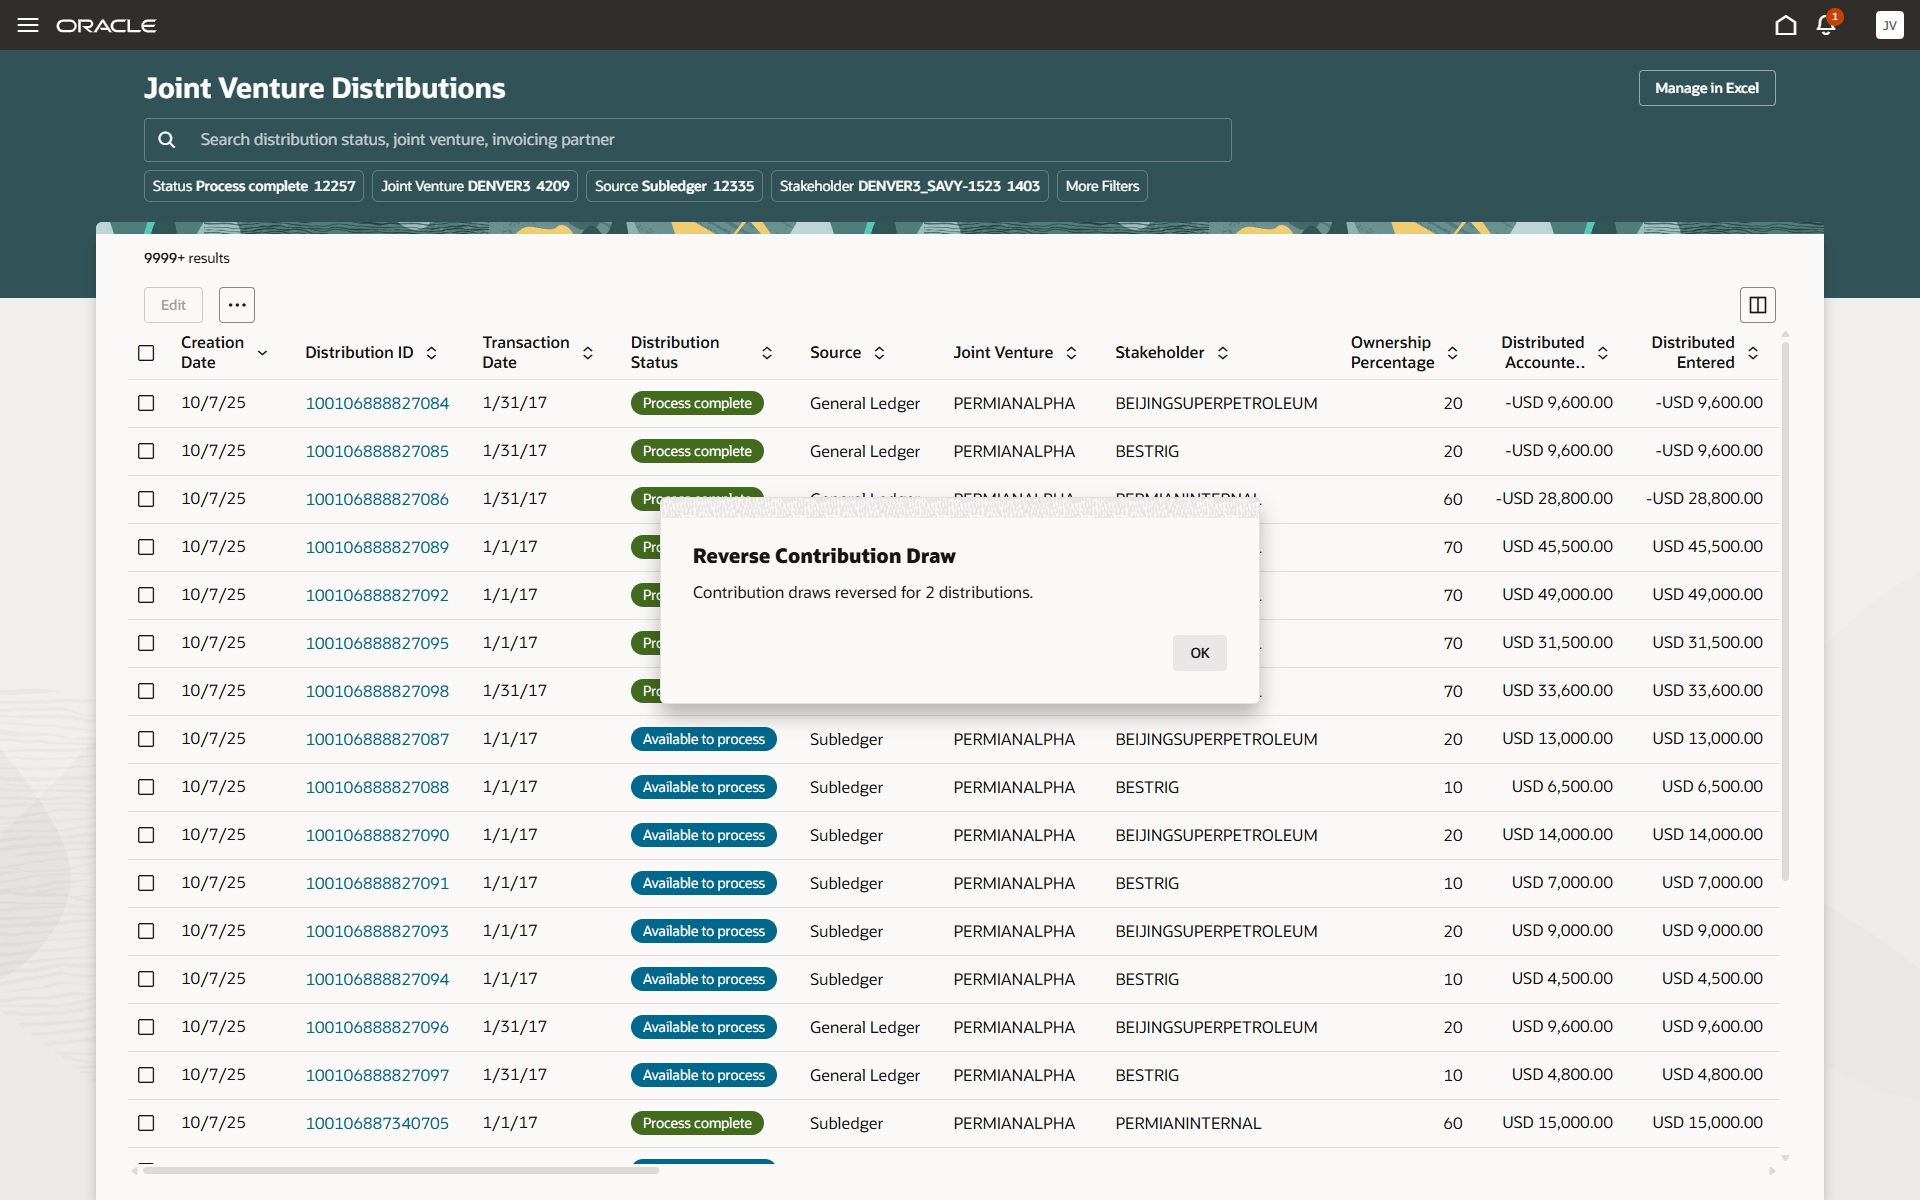Image resolution: width=1920 pixels, height=1200 pixels.
Task: Open the Joint Venture DENVER3 filter chip
Action: pyautogui.click(x=475, y=186)
